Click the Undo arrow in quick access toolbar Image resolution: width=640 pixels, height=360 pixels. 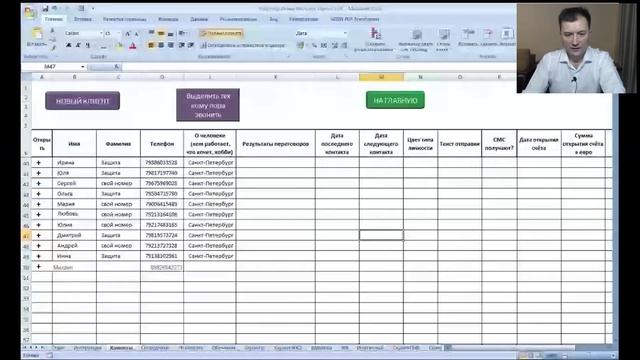[x=55, y=9]
